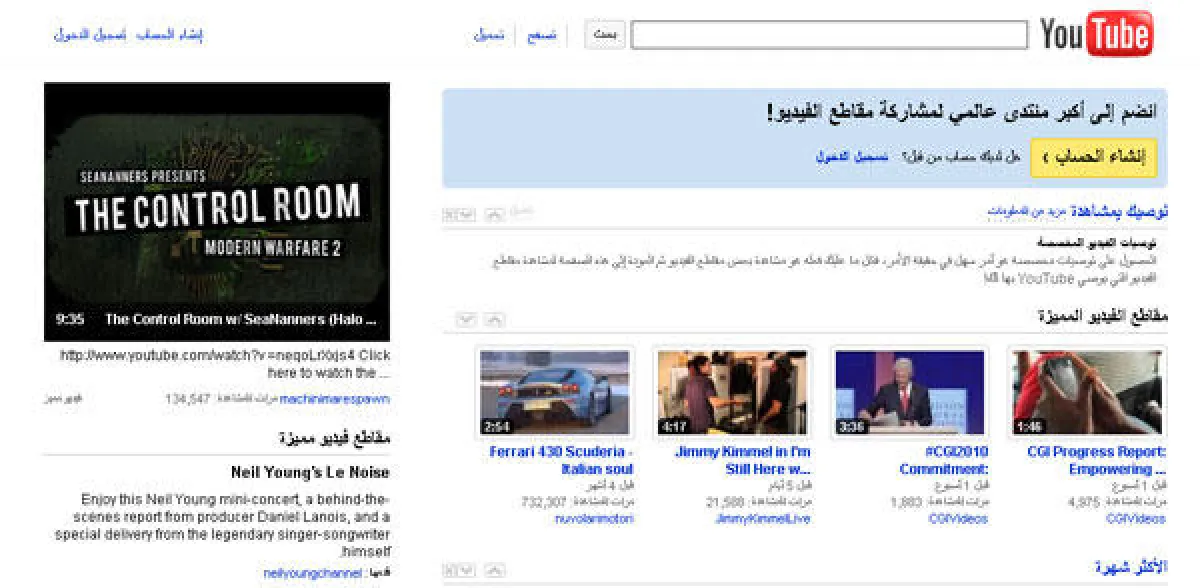Close the الأكثر شهرة module with X
Viewport: 1200px width, 588px height.
[451, 570]
